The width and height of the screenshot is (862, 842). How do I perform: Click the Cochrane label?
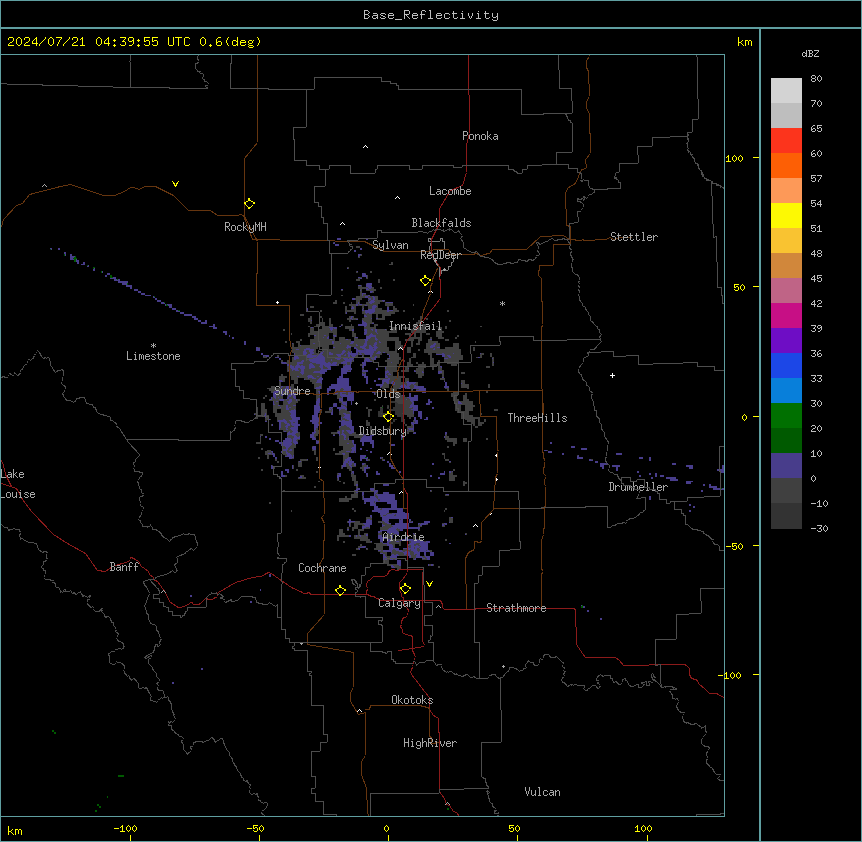pyautogui.click(x=322, y=568)
